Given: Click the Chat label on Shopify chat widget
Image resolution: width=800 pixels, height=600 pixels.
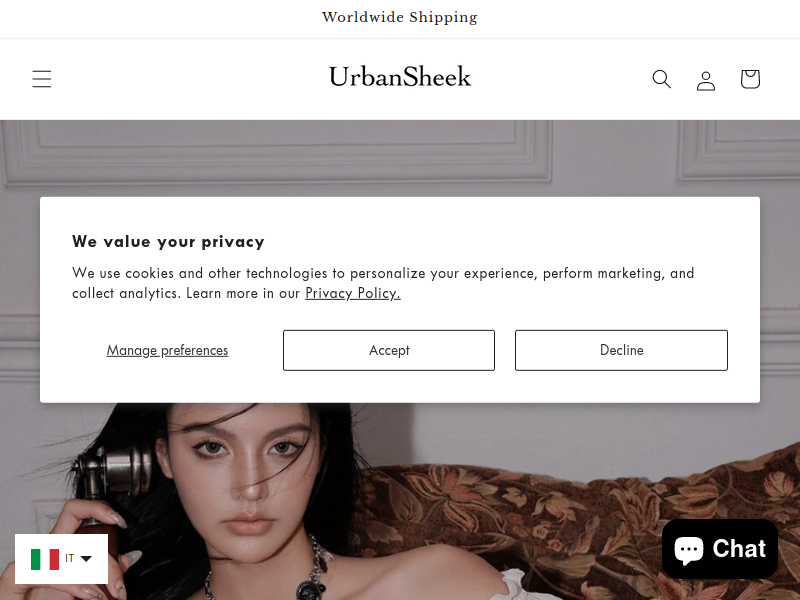Looking at the screenshot, I should tap(739, 549).
